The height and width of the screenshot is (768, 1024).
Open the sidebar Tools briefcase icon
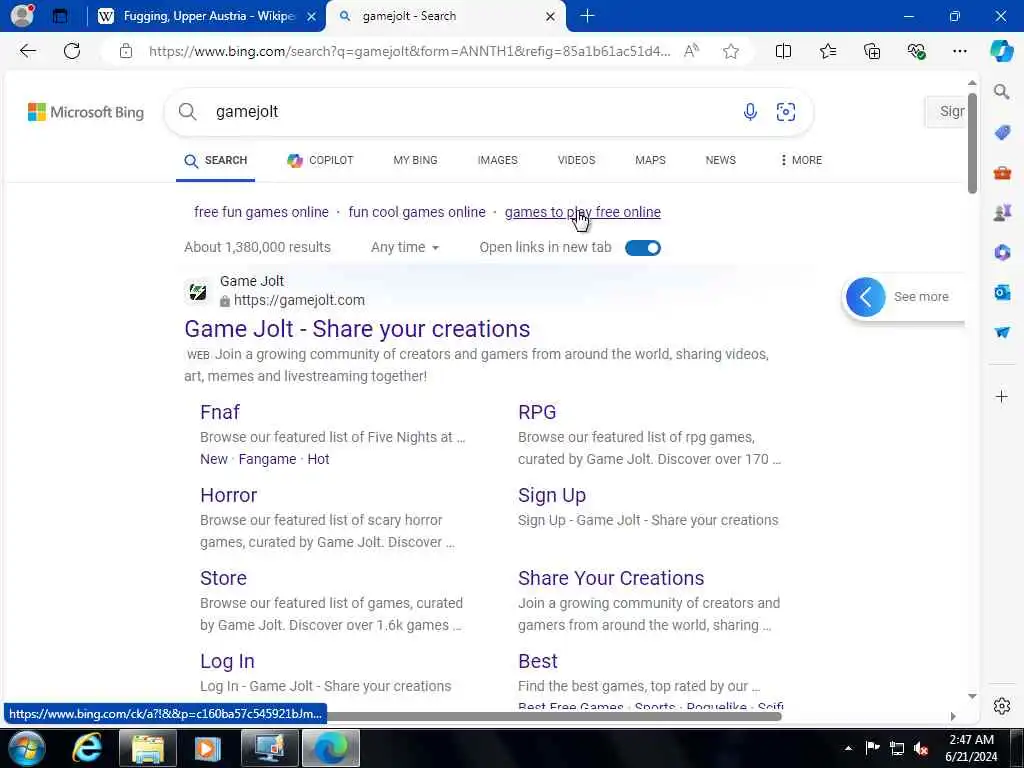pyautogui.click(x=1002, y=173)
